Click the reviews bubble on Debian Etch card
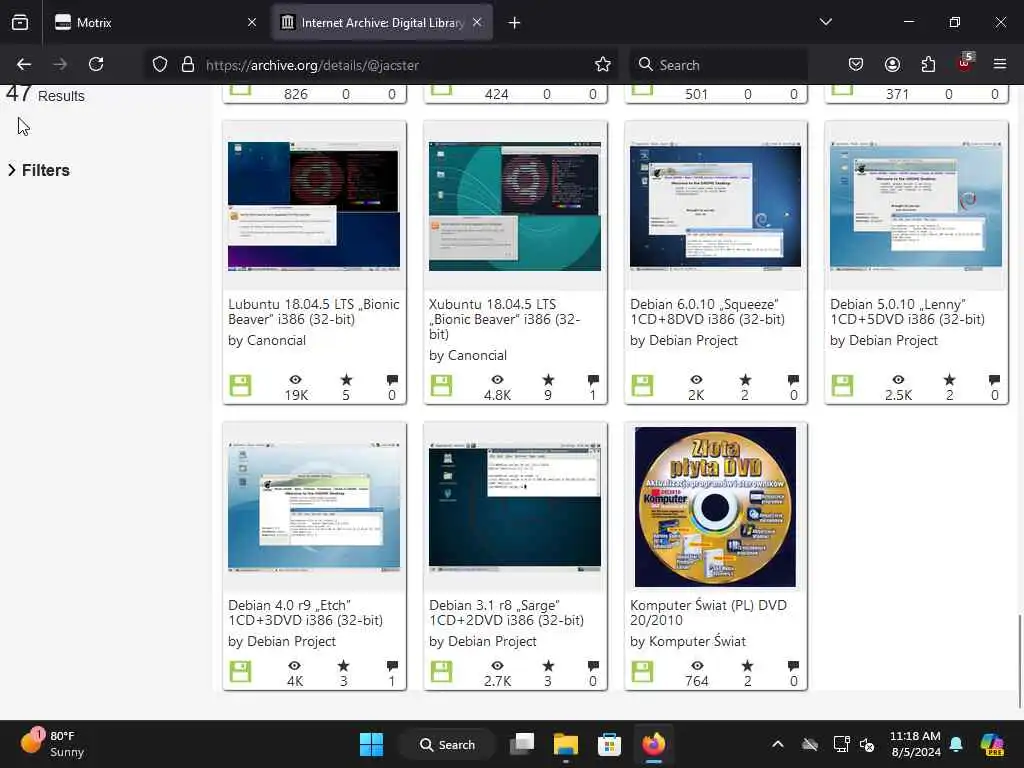The height and width of the screenshot is (768, 1024). tap(392, 665)
